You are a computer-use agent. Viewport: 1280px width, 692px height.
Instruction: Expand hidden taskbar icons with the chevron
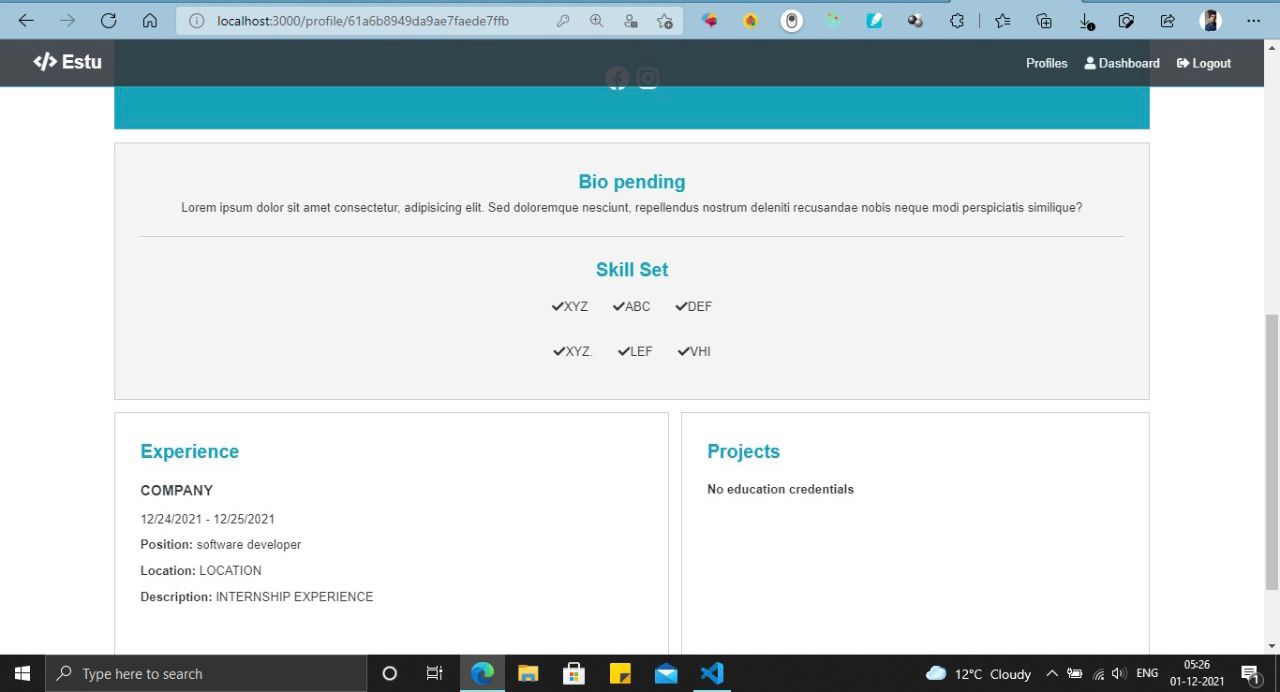coord(1052,673)
